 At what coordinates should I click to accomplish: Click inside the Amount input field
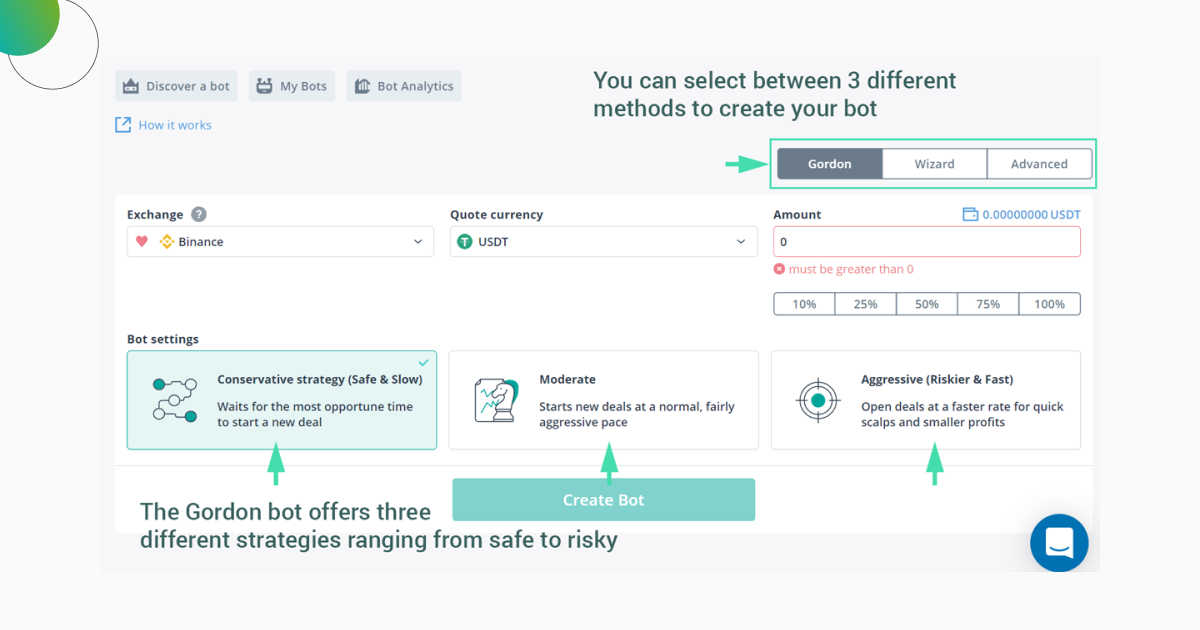925,241
